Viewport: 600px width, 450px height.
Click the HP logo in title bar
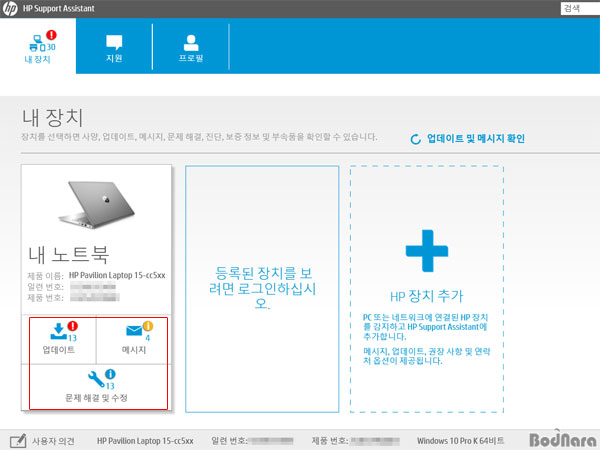10,8
